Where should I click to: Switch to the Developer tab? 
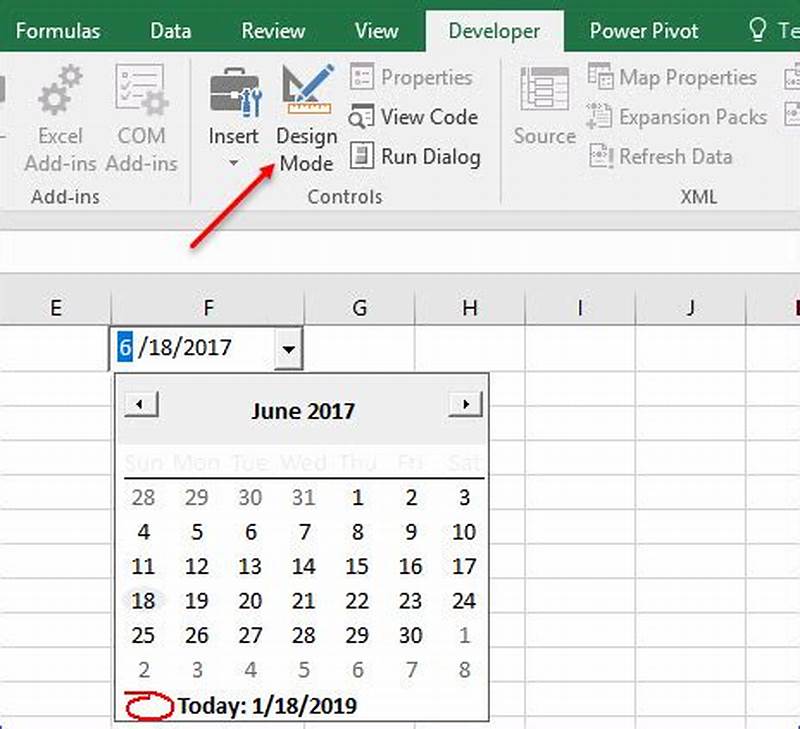[494, 31]
